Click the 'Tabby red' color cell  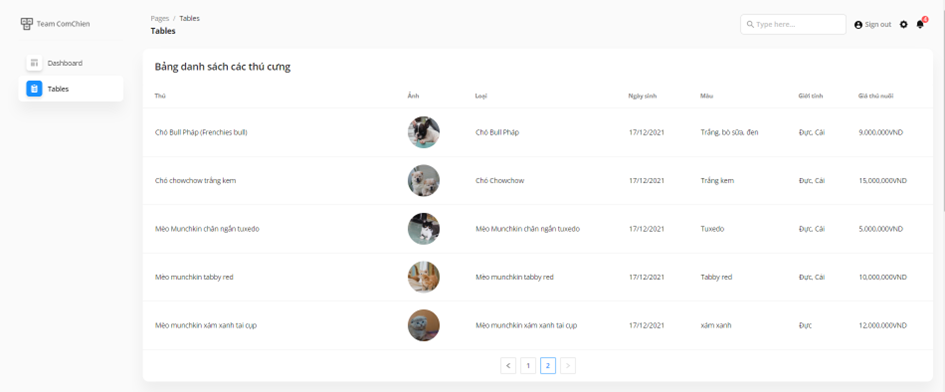pos(716,277)
